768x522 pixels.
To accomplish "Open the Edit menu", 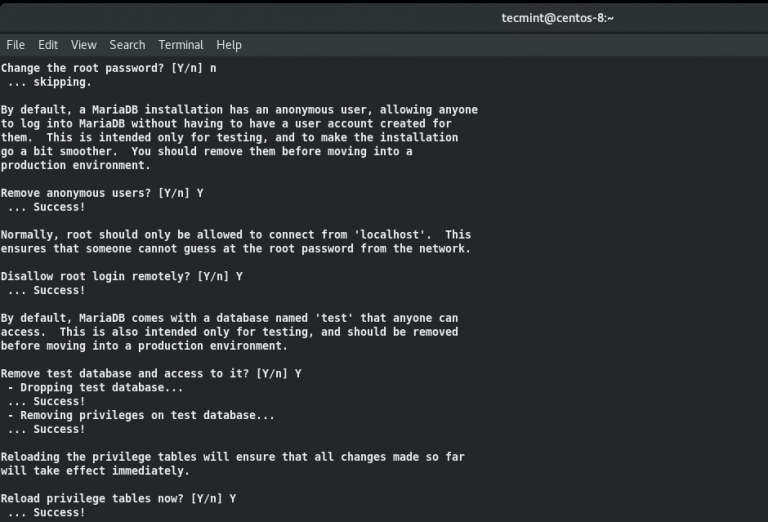I will tap(48, 45).
